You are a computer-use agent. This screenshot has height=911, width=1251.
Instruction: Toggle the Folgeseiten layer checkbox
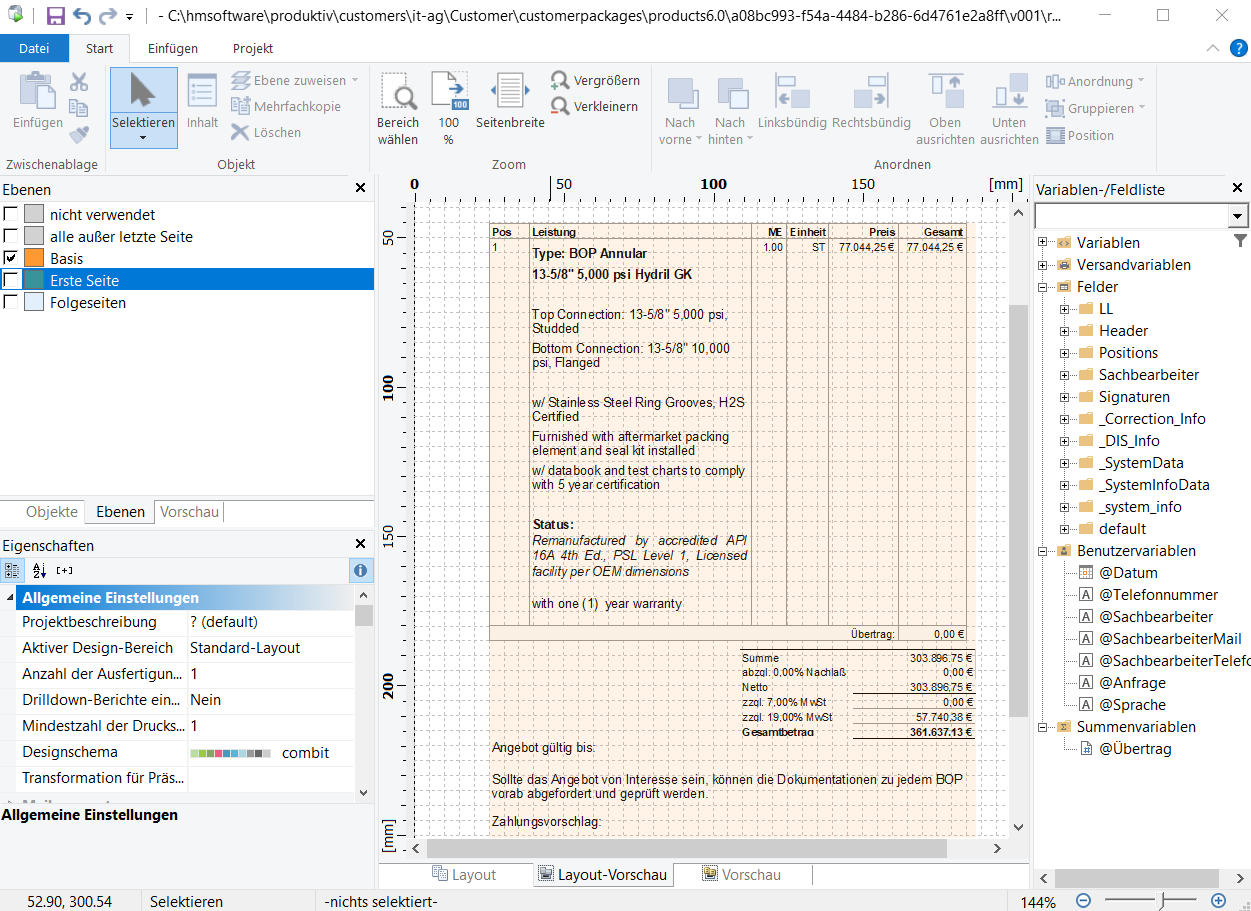(11, 302)
